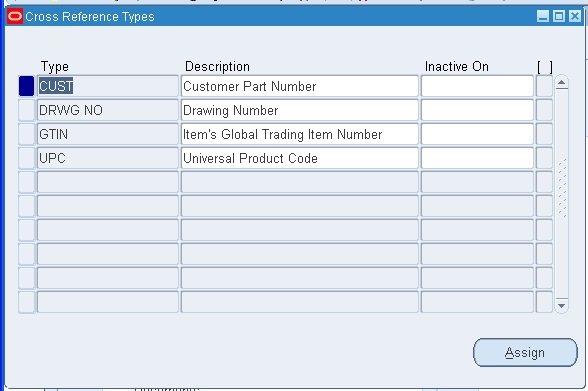The width and height of the screenshot is (588, 391).
Task: Click the Assign button
Action: click(x=525, y=352)
